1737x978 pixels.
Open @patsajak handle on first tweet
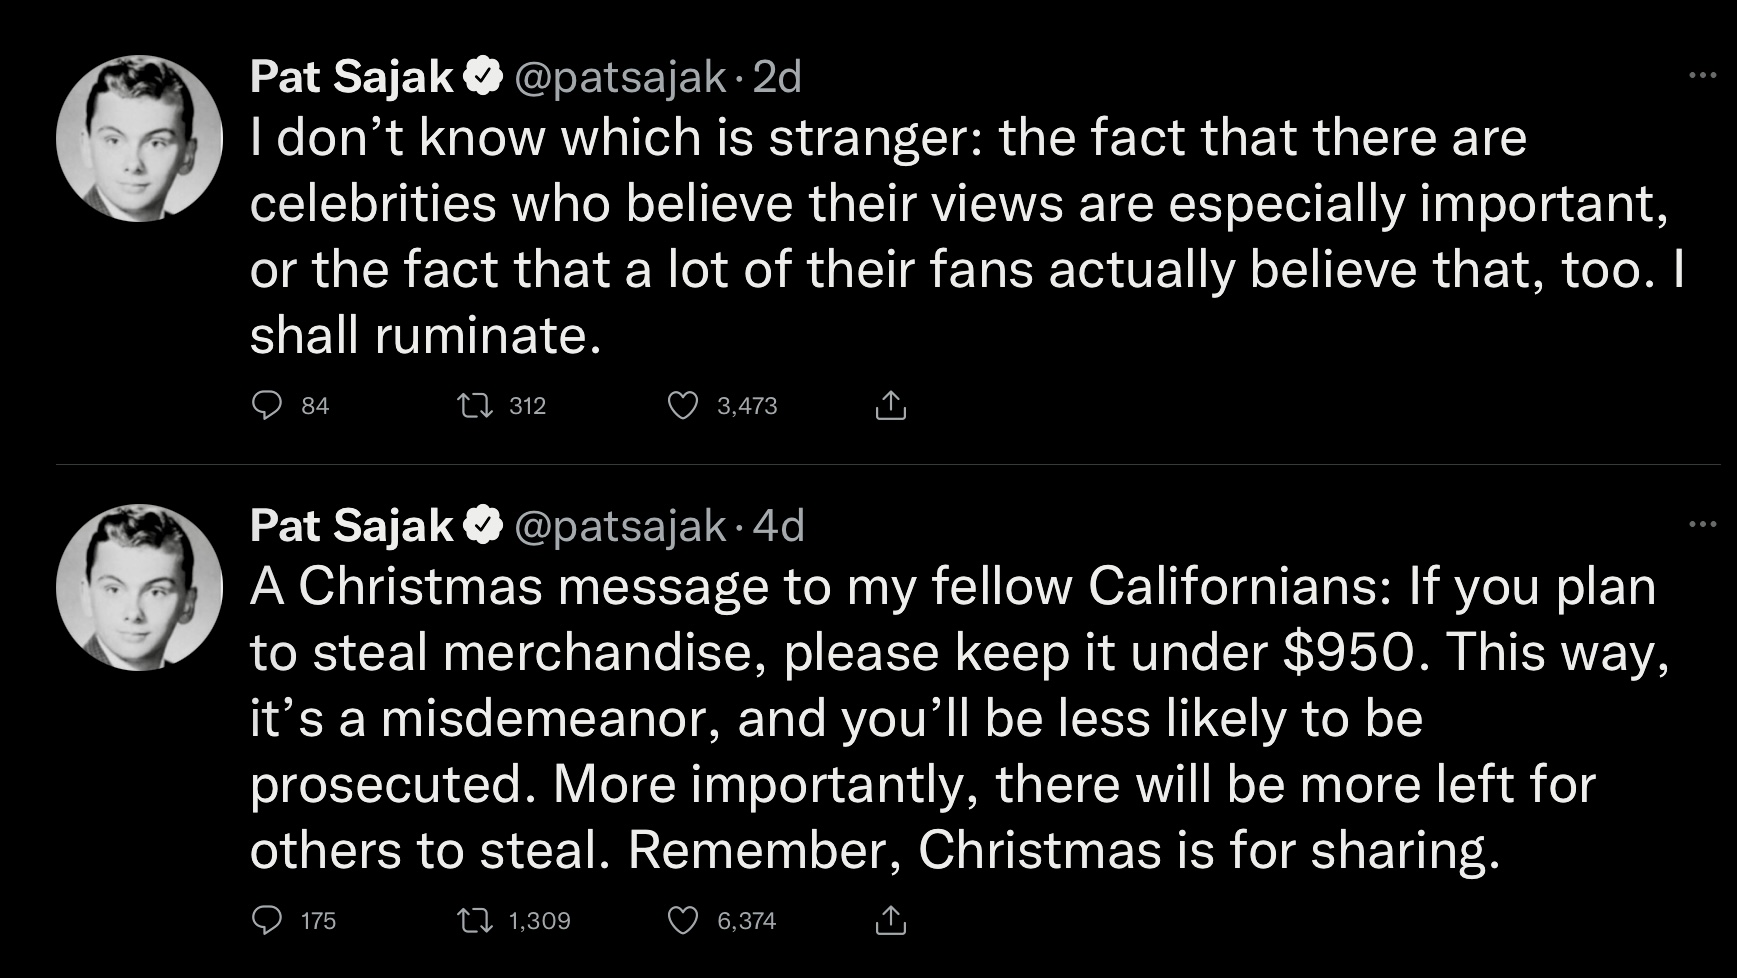(620, 77)
